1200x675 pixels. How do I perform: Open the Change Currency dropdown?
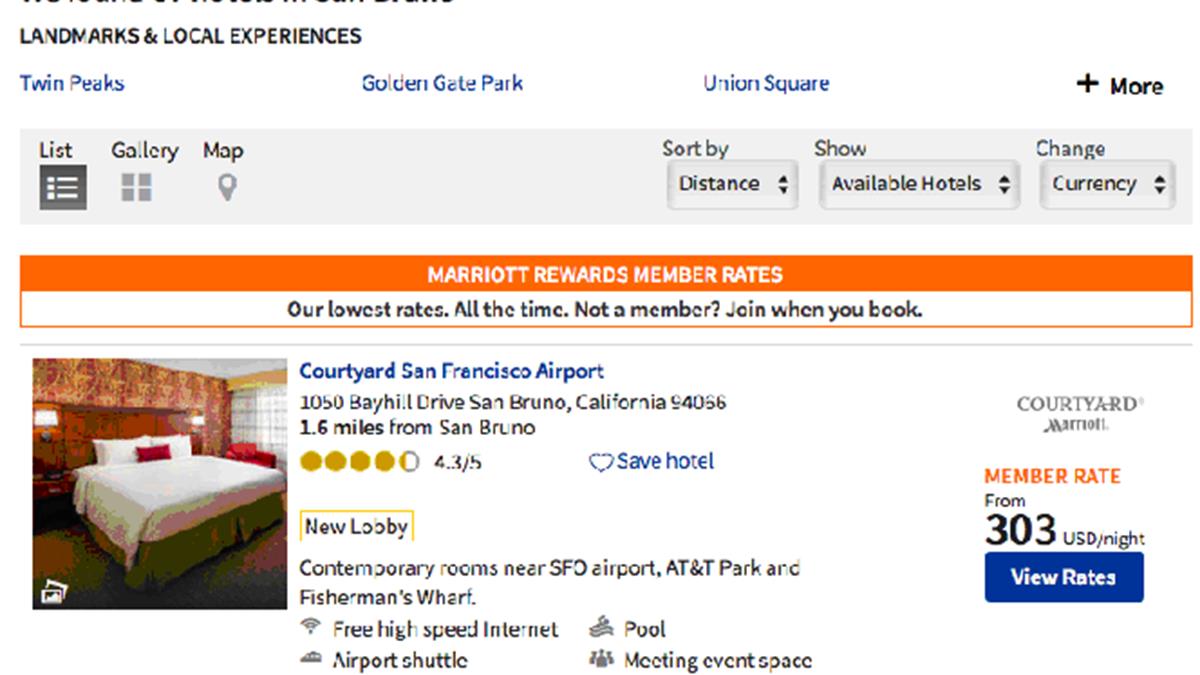1107,185
